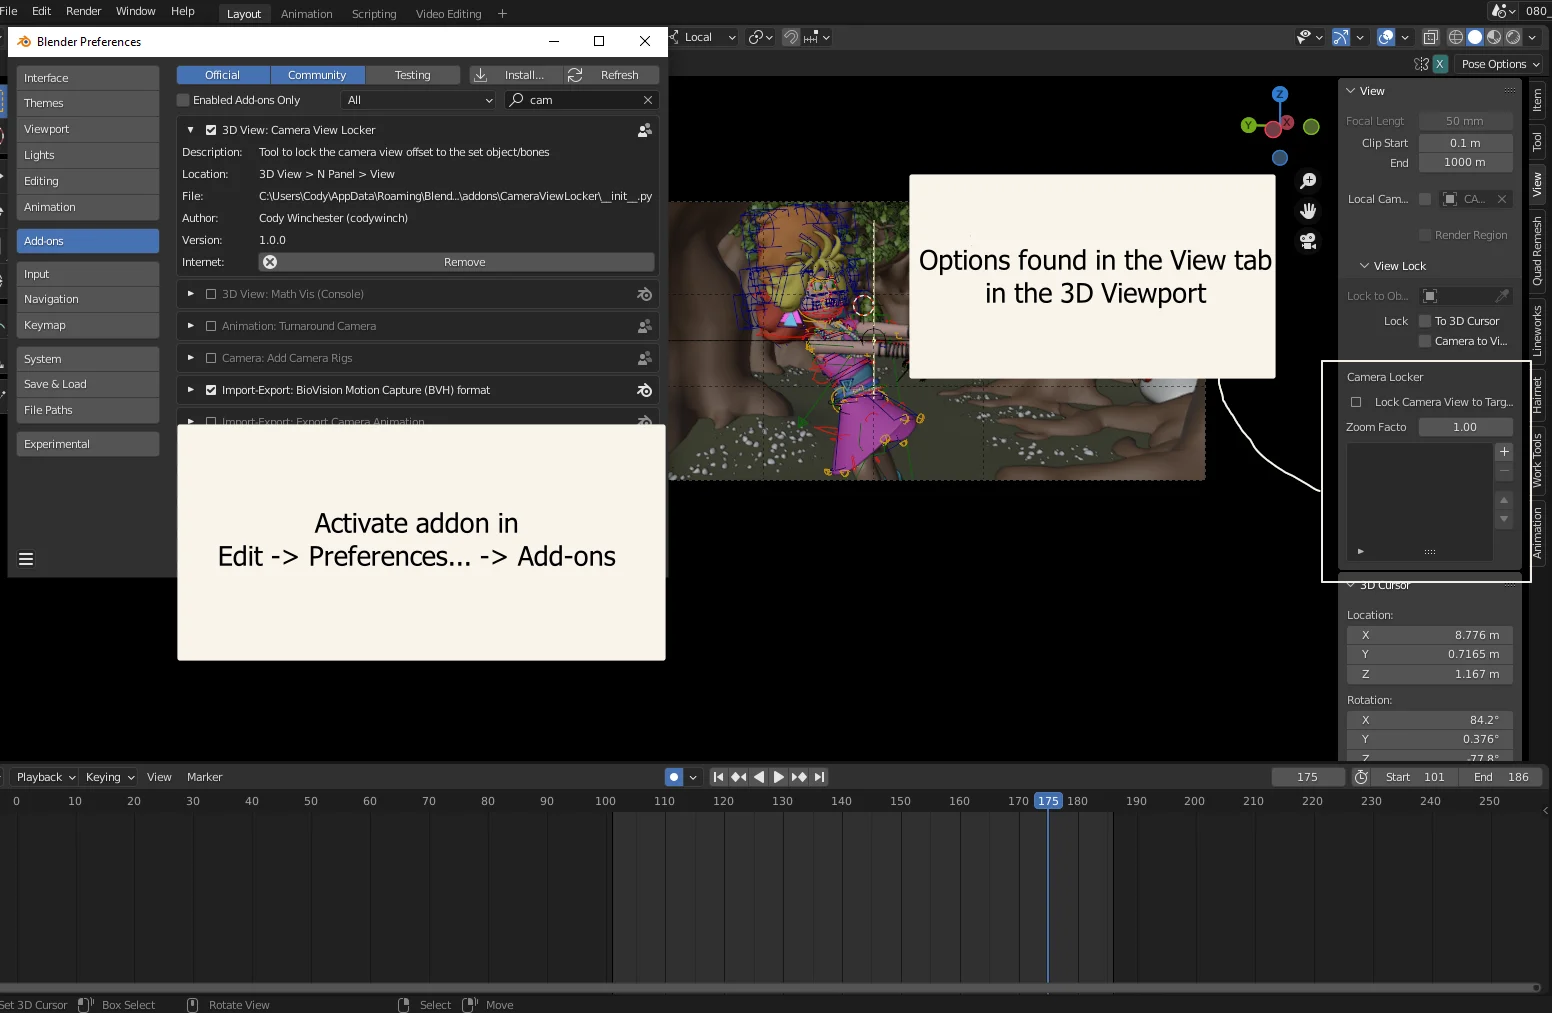
Task: Open the add-on category All dropdown
Action: 418,100
